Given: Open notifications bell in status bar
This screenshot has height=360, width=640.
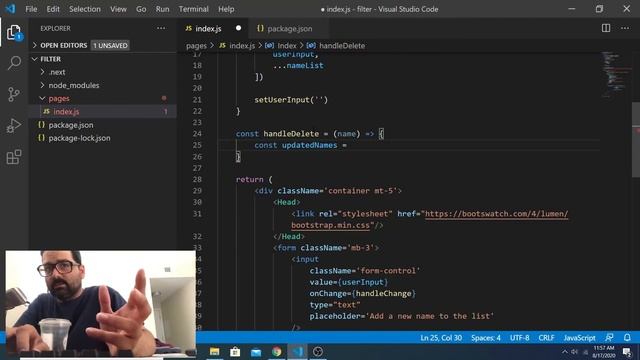Looking at the screenshot, I should [x=627, y=338].
